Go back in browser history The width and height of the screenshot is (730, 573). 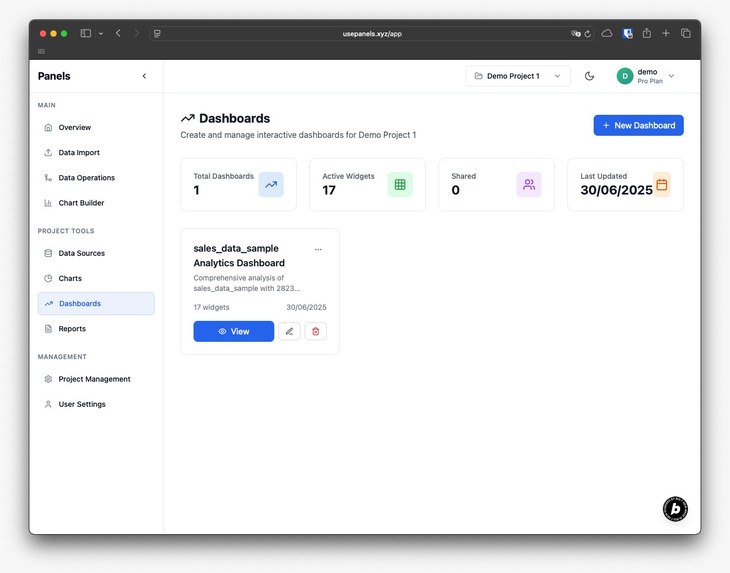point(118,33)
